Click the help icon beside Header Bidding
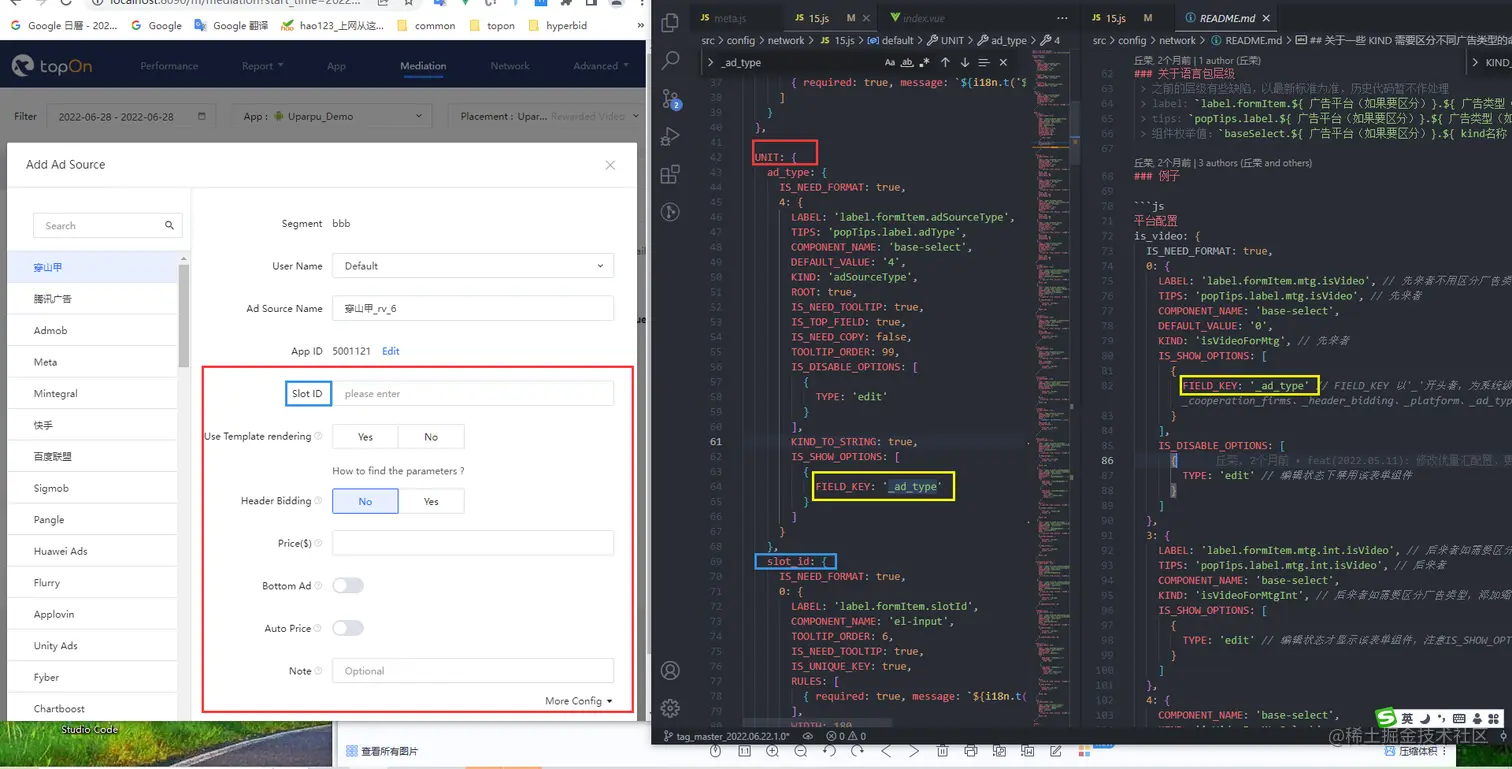Screen dimensions: 1512x769 coord(318,501)
